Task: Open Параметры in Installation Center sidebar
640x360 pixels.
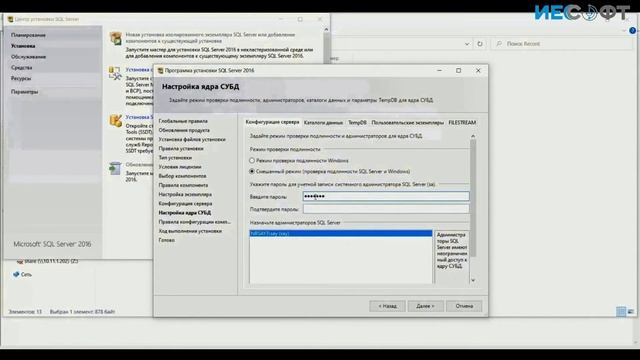Action: pyautogui.click(x=24, y=92)
